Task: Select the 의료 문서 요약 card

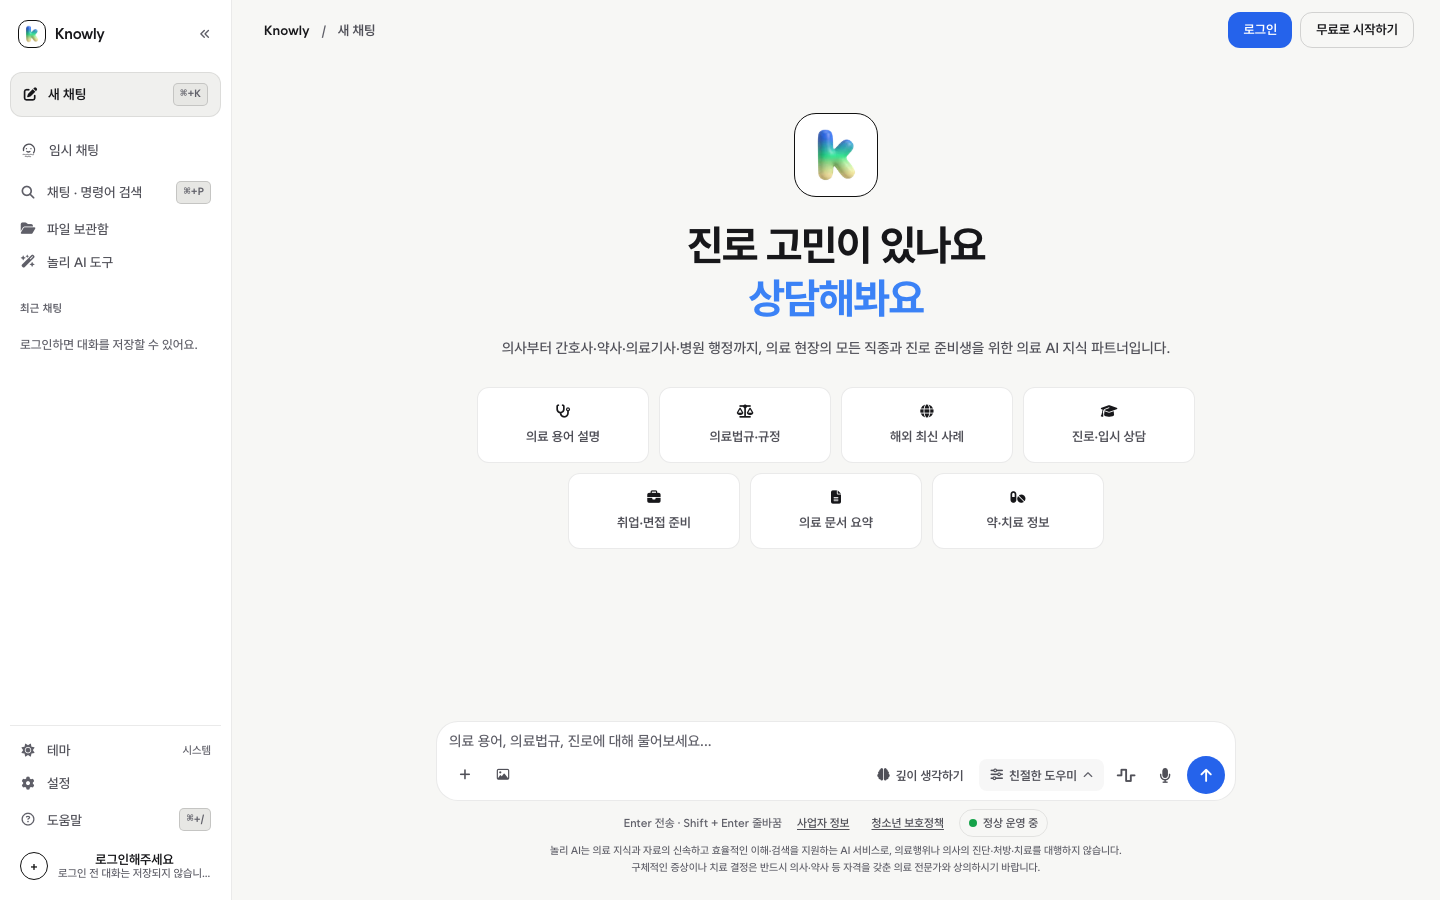Action: coord(836,511)
